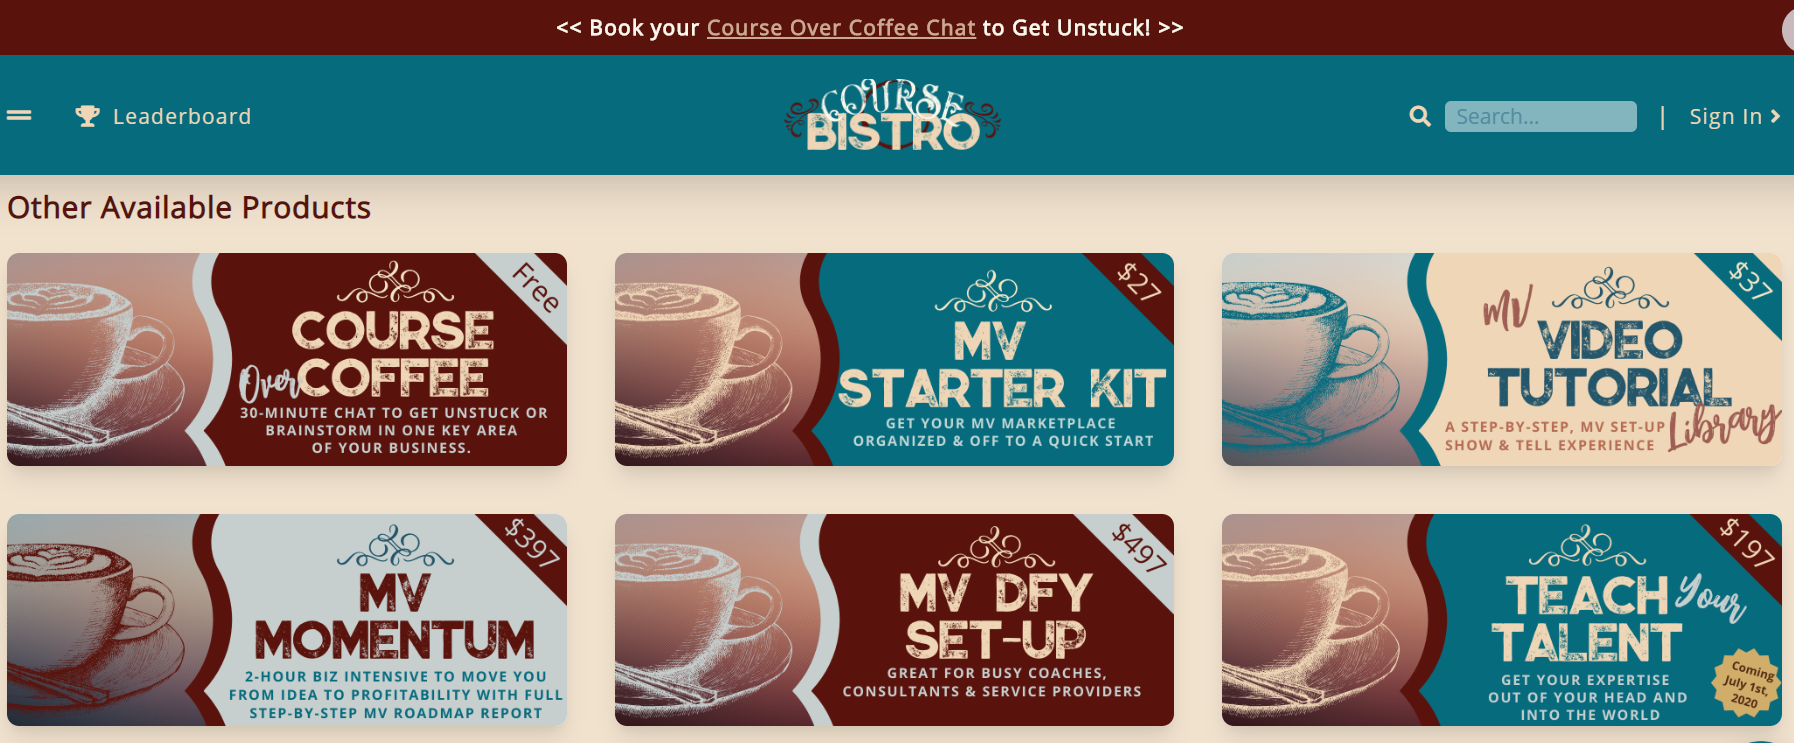Open the Course Over Coffee product card
This screenshot has width=1794, height=743.
click(287, 359)
